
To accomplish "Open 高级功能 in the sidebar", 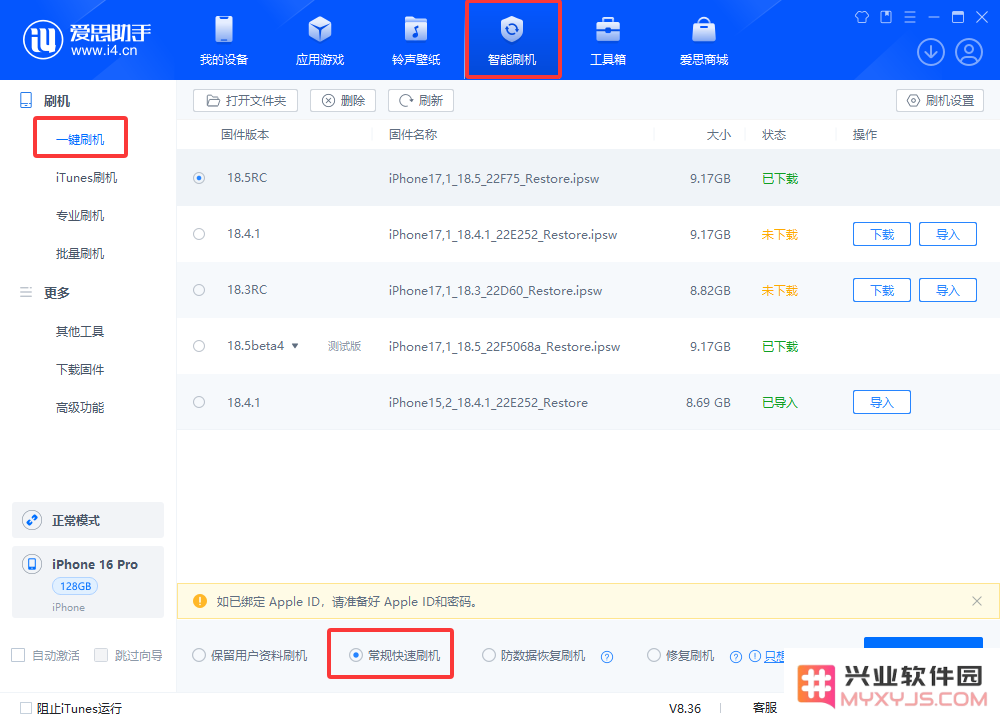I will [80, 407].
